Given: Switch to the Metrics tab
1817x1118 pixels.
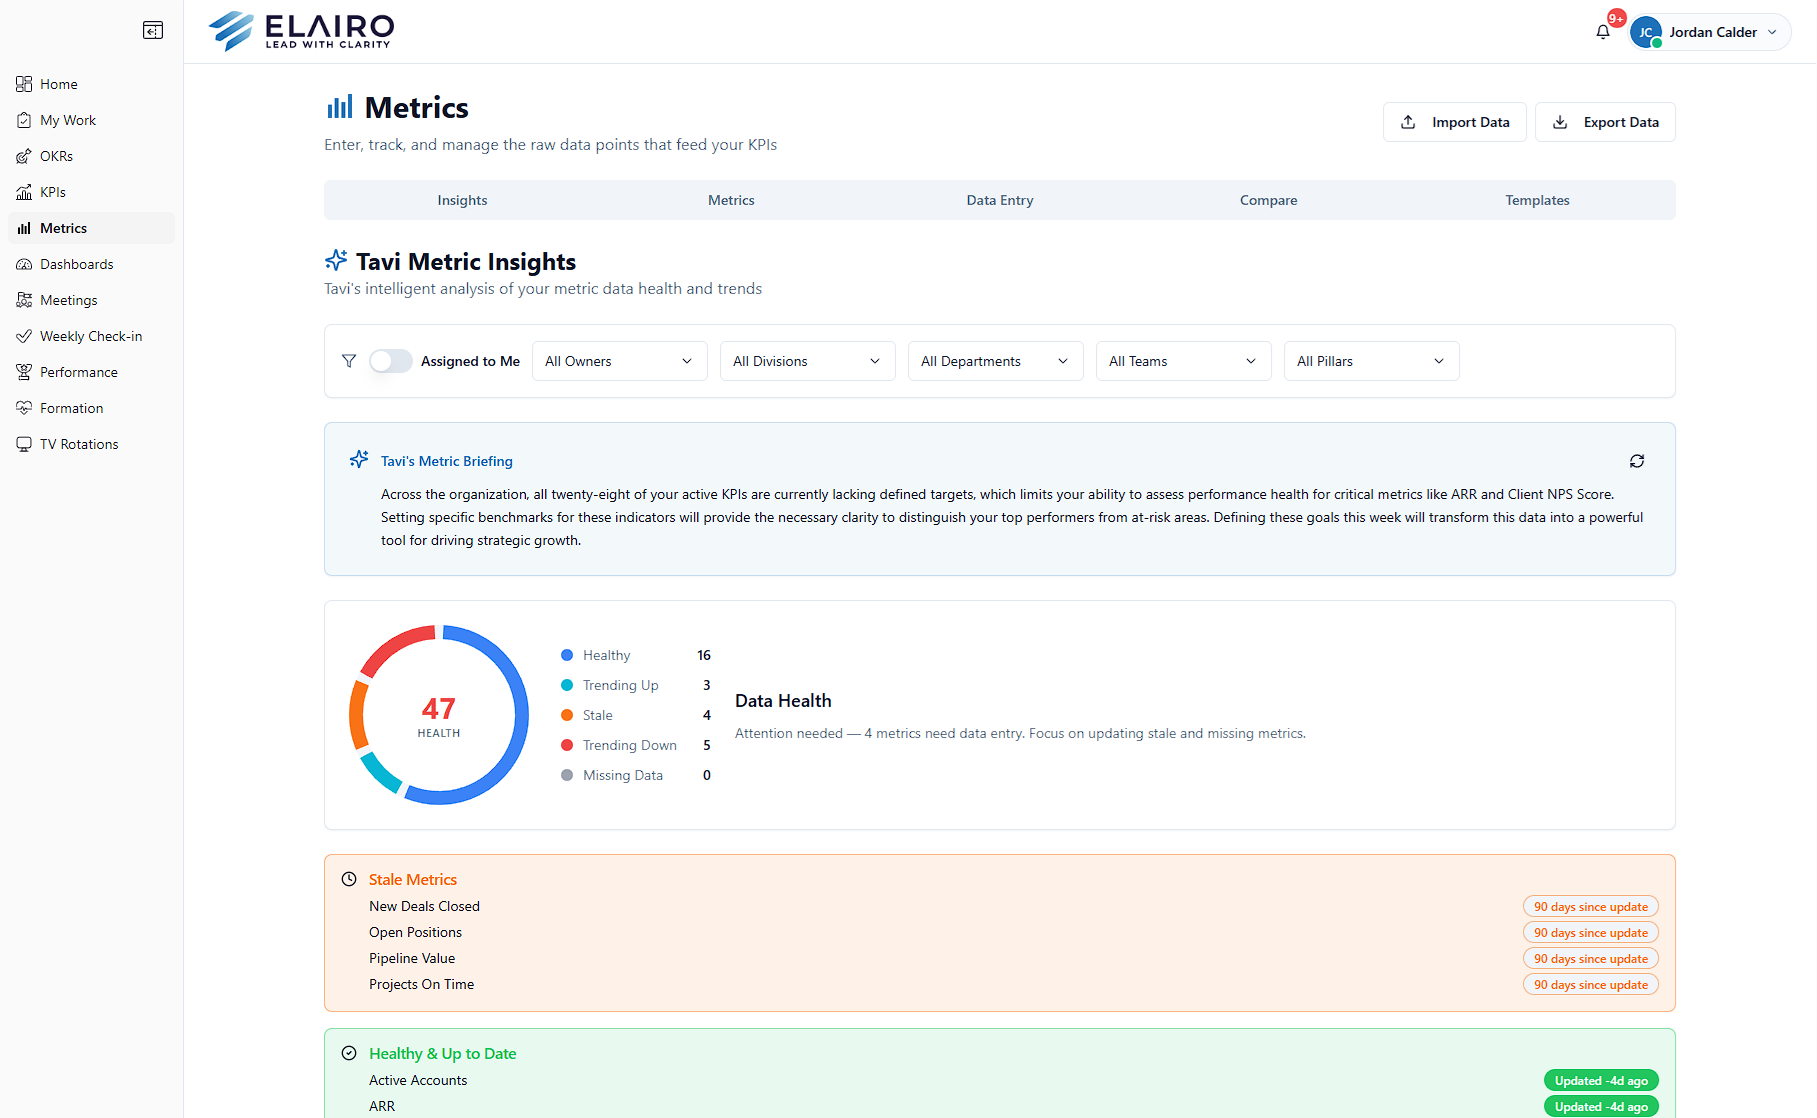Looking at the screenshot, I should click(731, 200).
